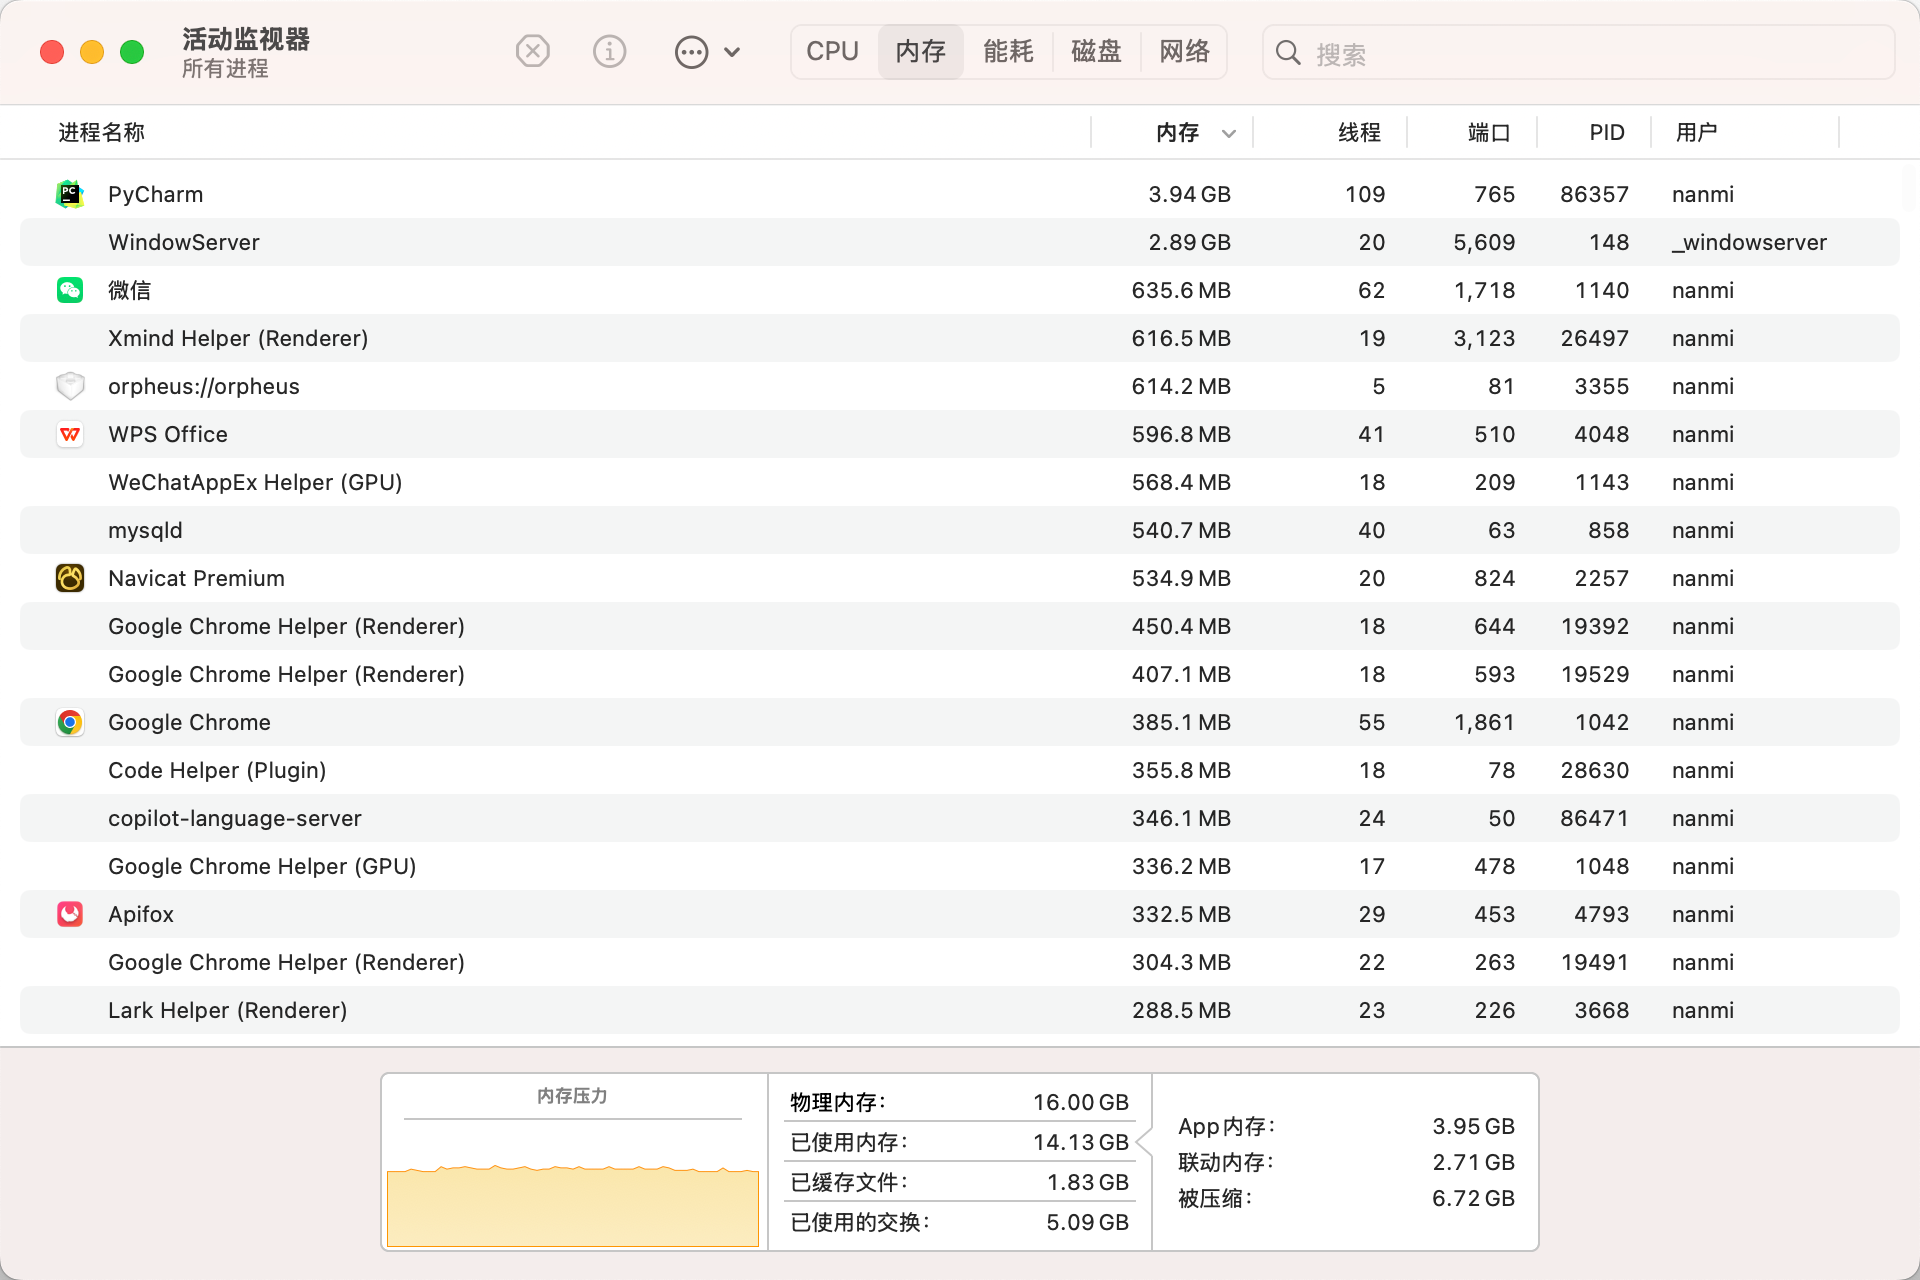This screenshot has width=1920, height=1280.
Task: Toggle sort arrow on 内存 column
Action: click(x=1229, y=133)
